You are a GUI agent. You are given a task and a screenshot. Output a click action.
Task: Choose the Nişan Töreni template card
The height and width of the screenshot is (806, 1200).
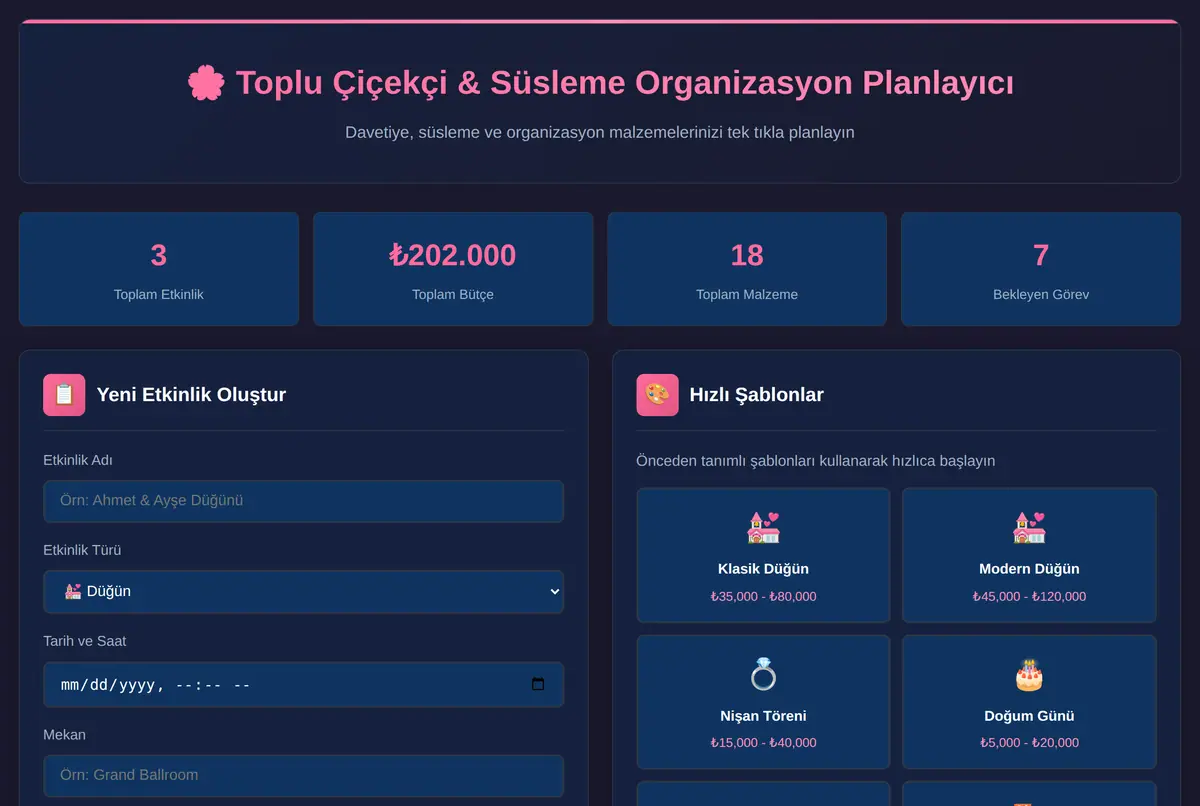pos(763,702)
